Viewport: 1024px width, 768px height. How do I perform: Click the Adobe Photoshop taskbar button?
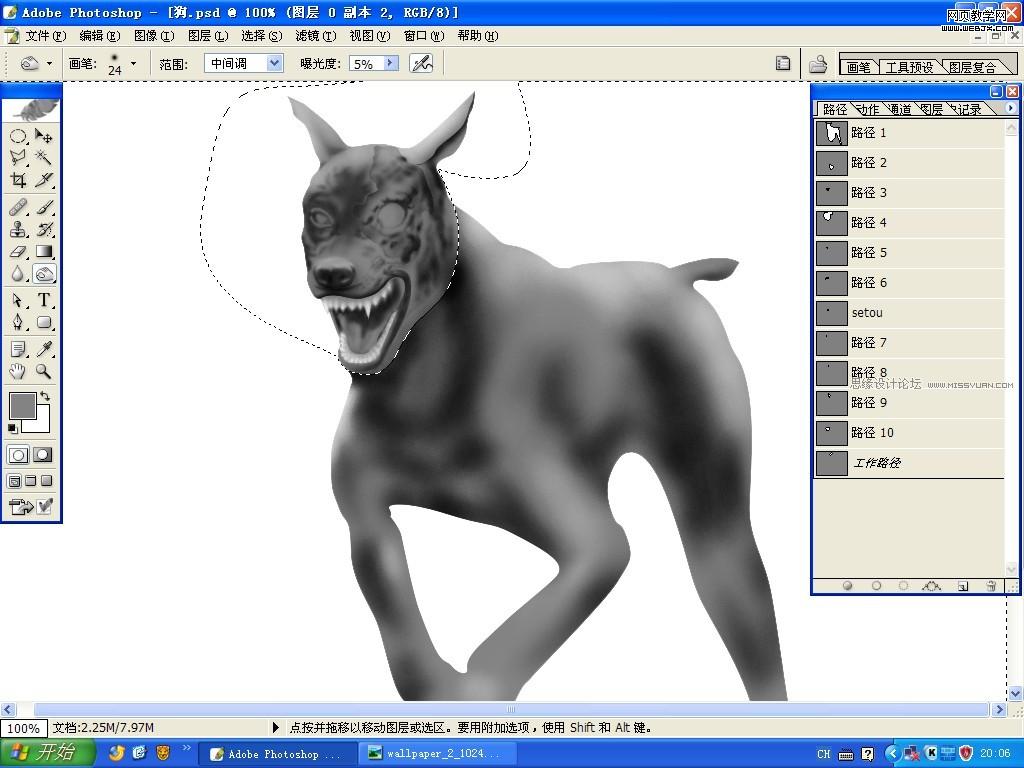(277, 754)
